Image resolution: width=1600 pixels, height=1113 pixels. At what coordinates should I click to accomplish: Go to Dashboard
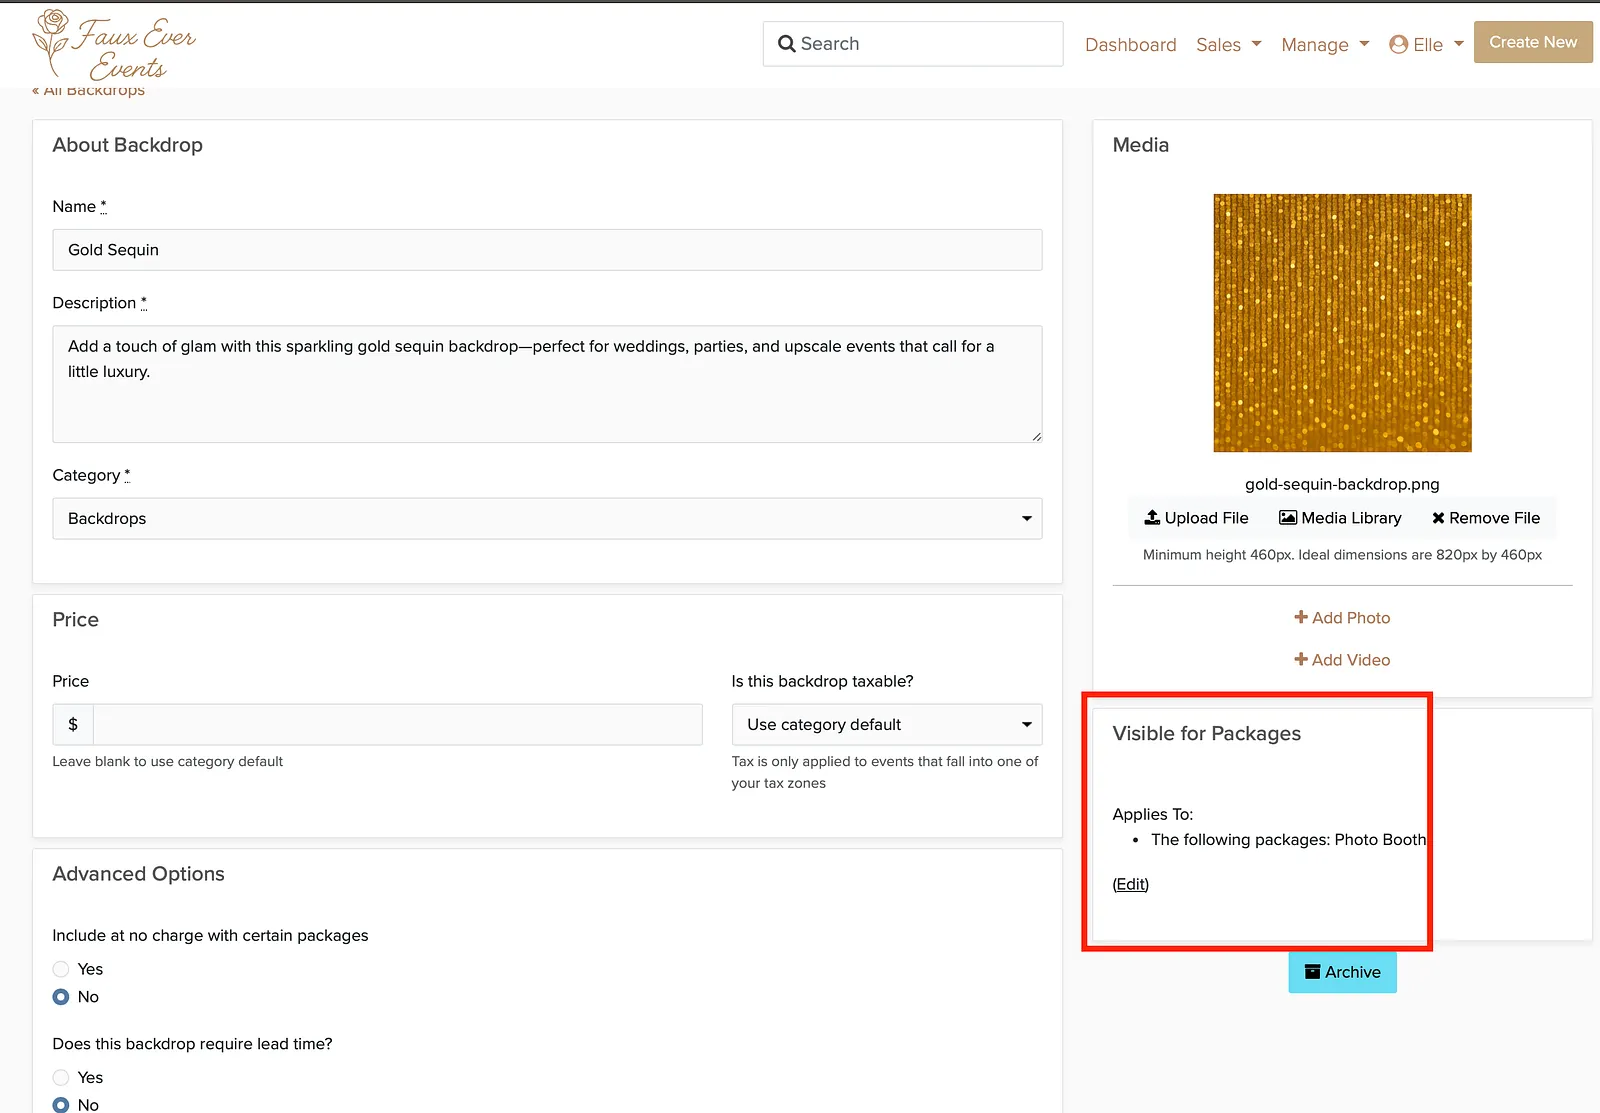1130,45
